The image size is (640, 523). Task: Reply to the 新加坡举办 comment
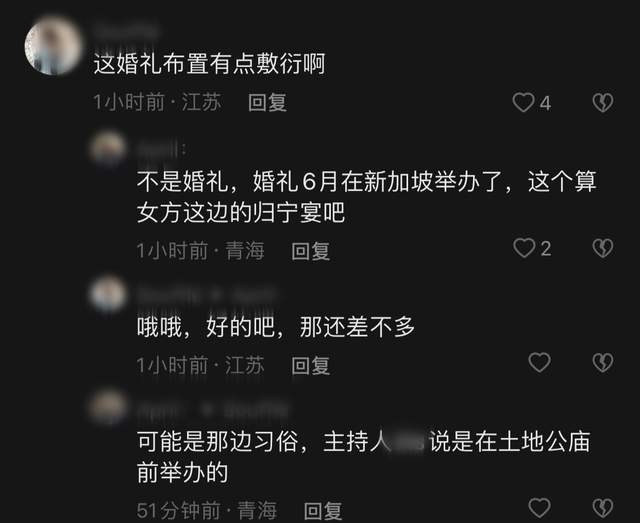point(311,251)
